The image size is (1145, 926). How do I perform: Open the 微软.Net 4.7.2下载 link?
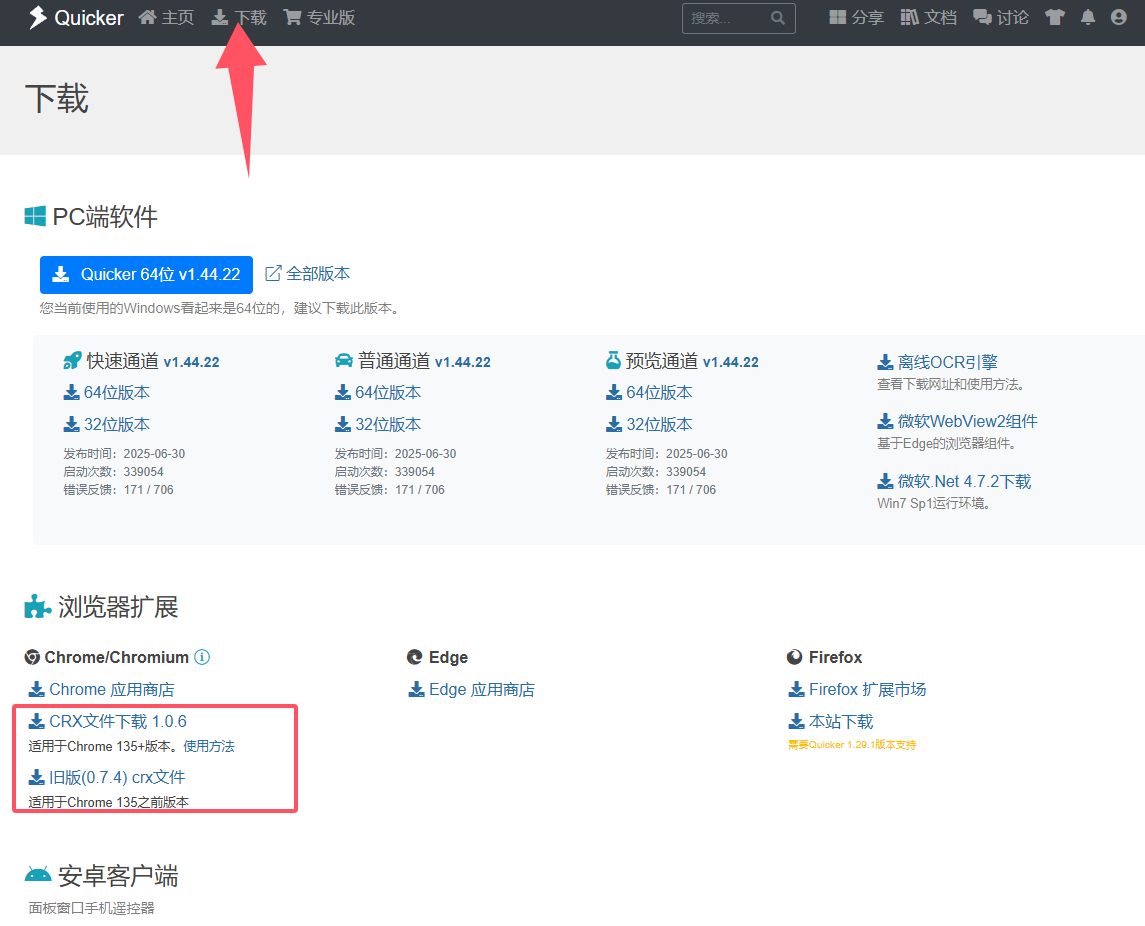click(x=954, y=482)
